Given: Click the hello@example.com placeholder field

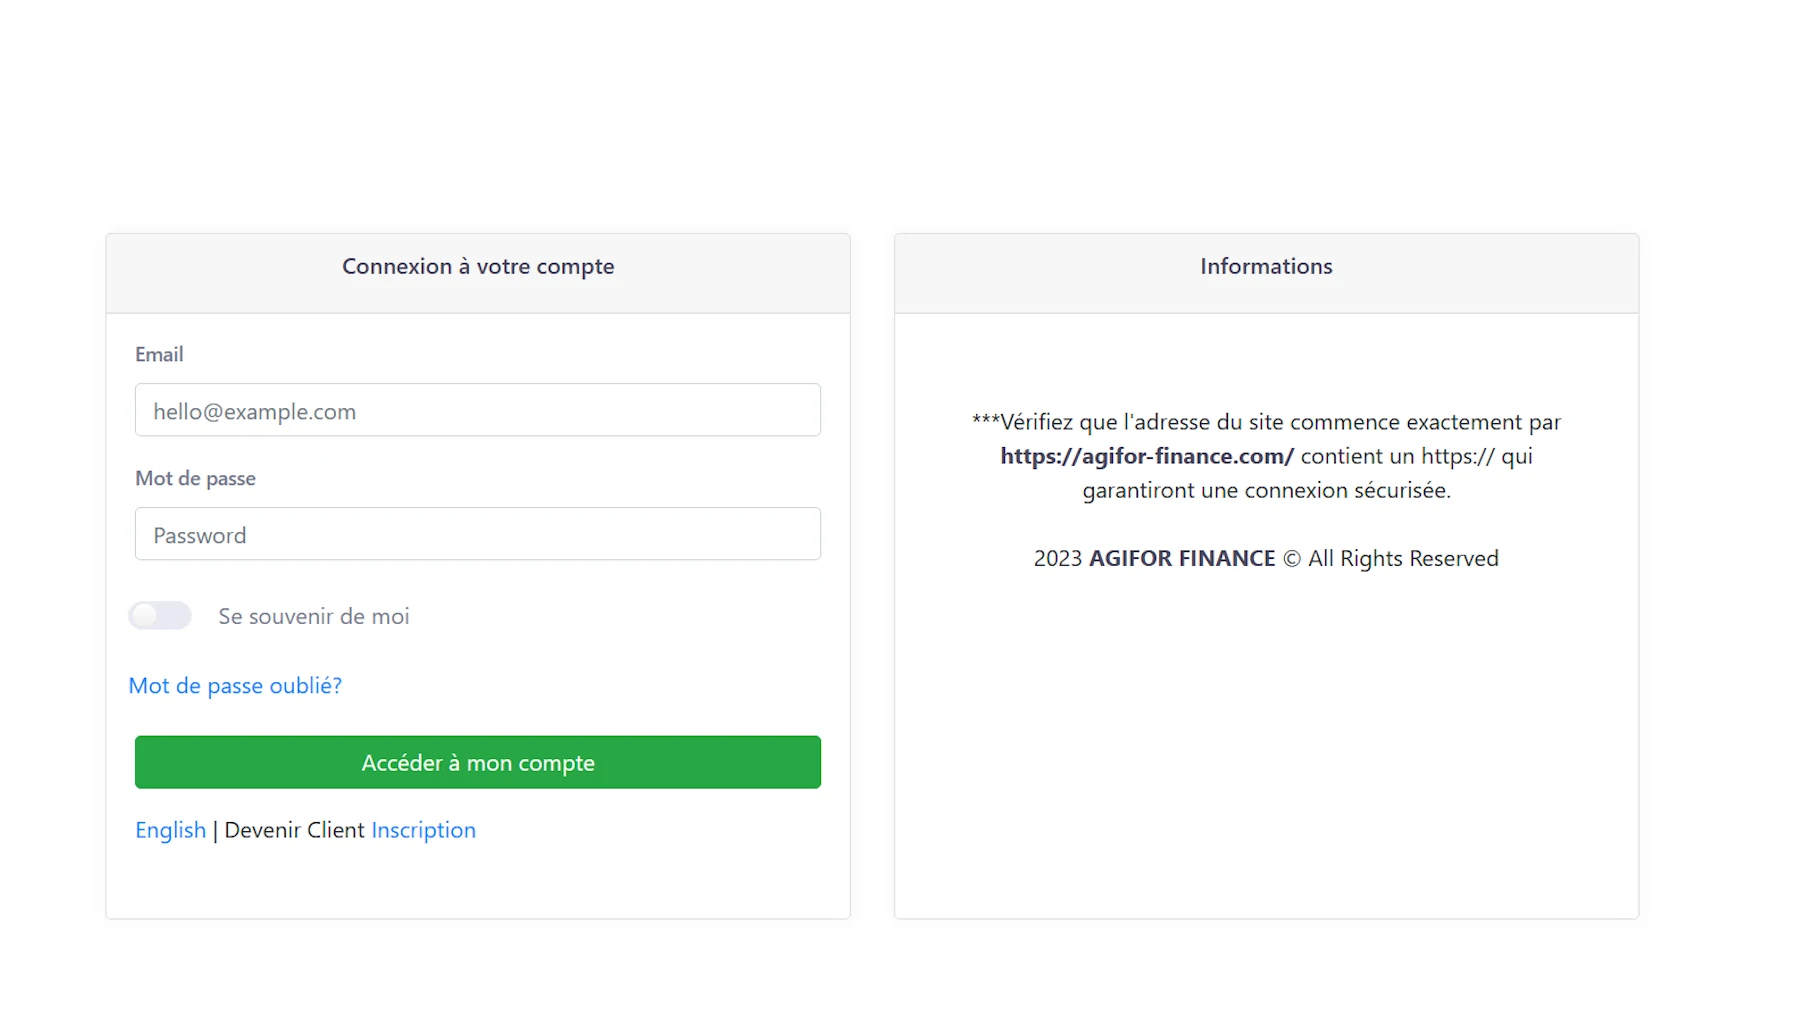Looking at the screenshot, I should point(477,410).
